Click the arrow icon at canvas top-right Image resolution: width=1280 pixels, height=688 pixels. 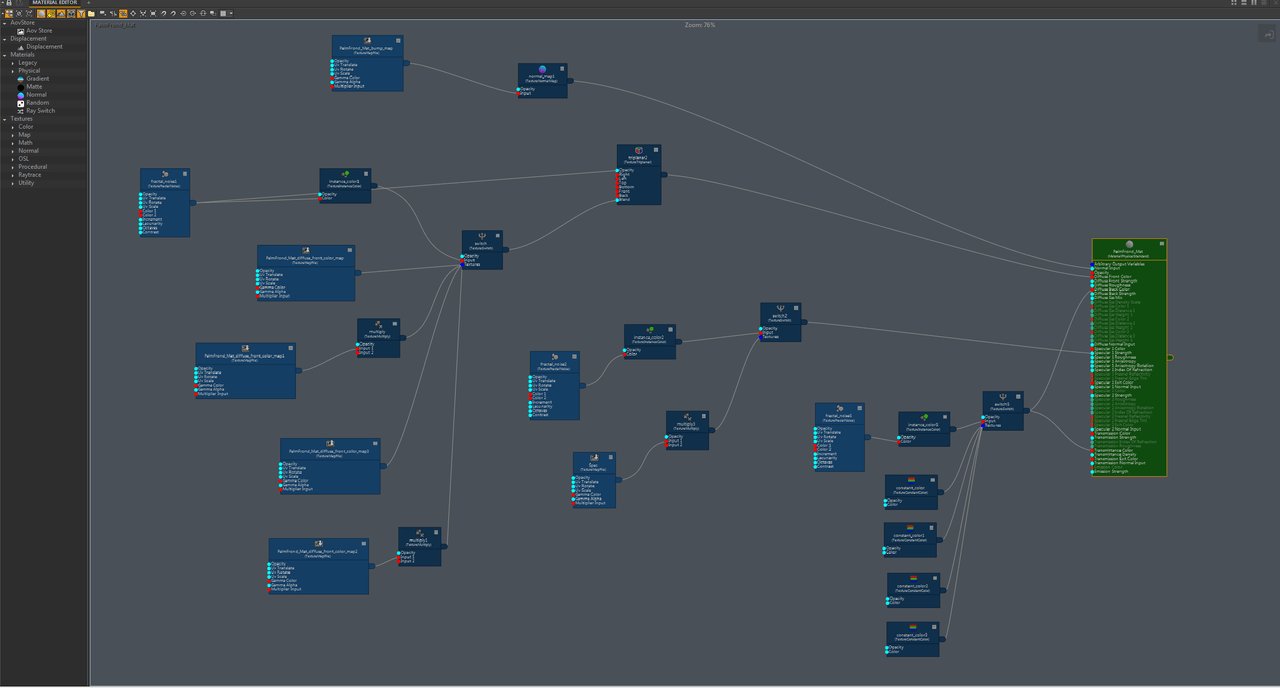point(1268,35)
